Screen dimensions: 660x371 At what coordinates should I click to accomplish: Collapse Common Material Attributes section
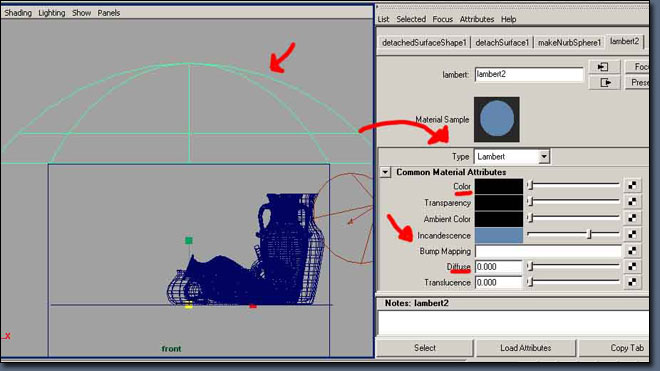(x=385, y=172)
